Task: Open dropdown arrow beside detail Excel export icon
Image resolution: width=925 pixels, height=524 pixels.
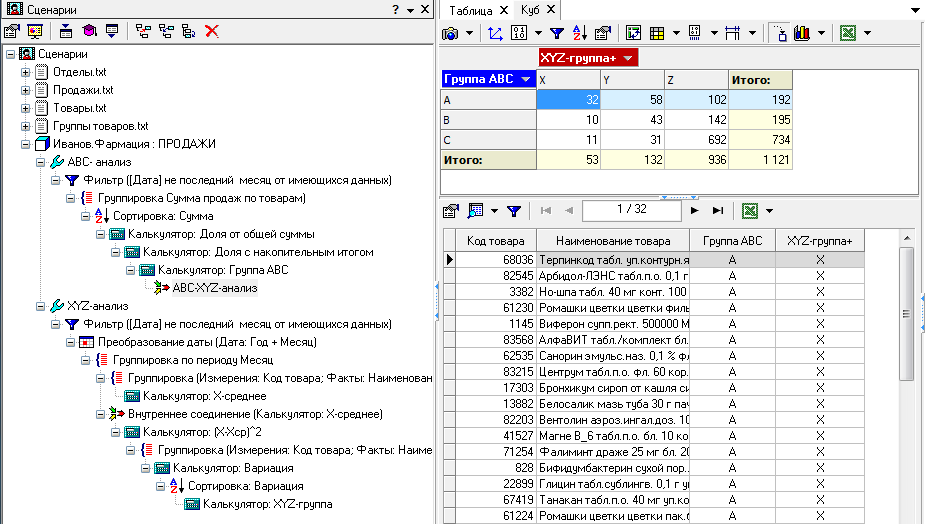Action: click(x=769, y=211)
